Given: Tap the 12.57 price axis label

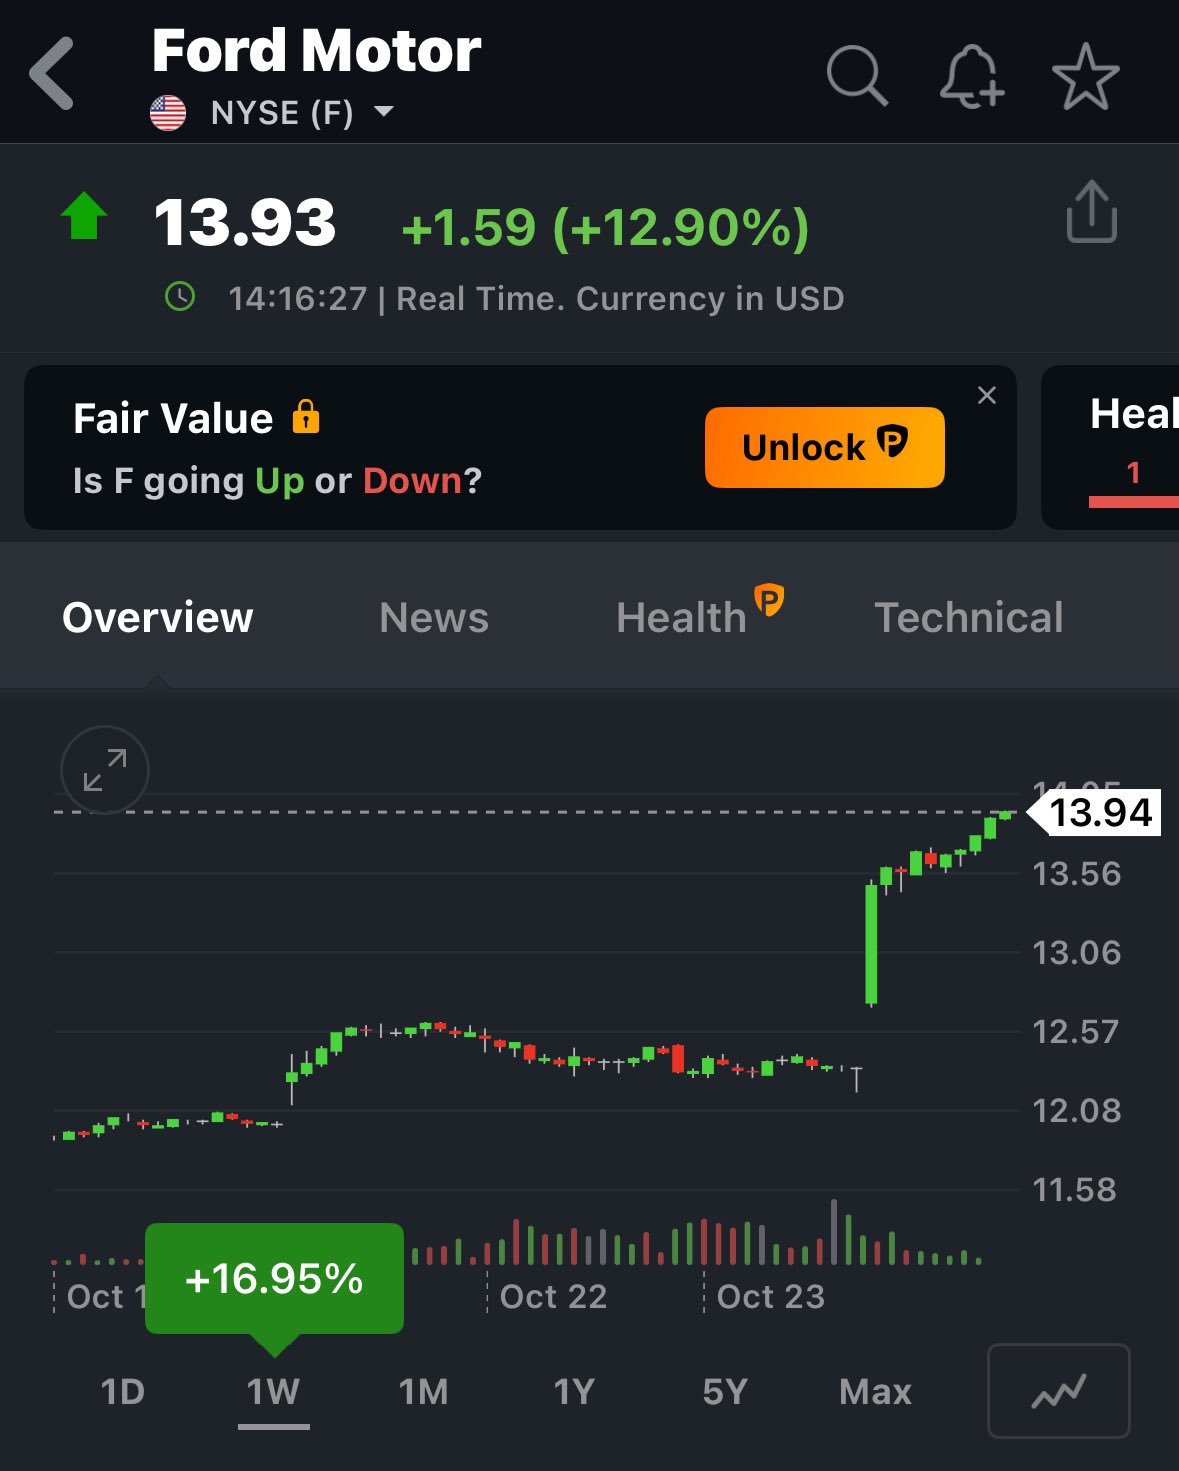Looking at the screenshot, I should pos(1075,1031).
